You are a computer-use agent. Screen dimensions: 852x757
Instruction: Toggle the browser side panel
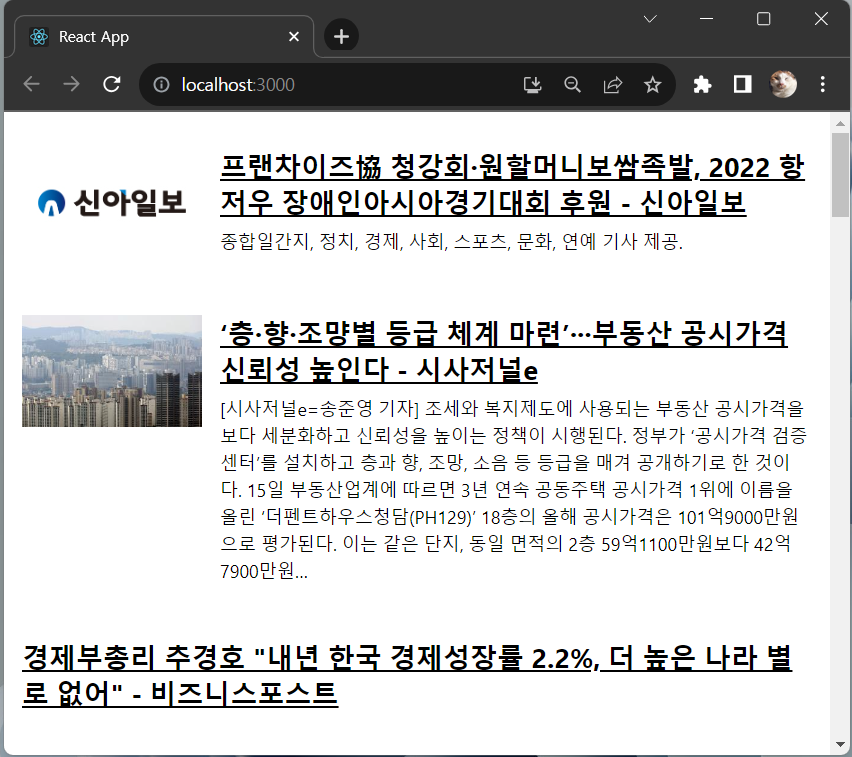pyautogui.click(x=742, y=84)
